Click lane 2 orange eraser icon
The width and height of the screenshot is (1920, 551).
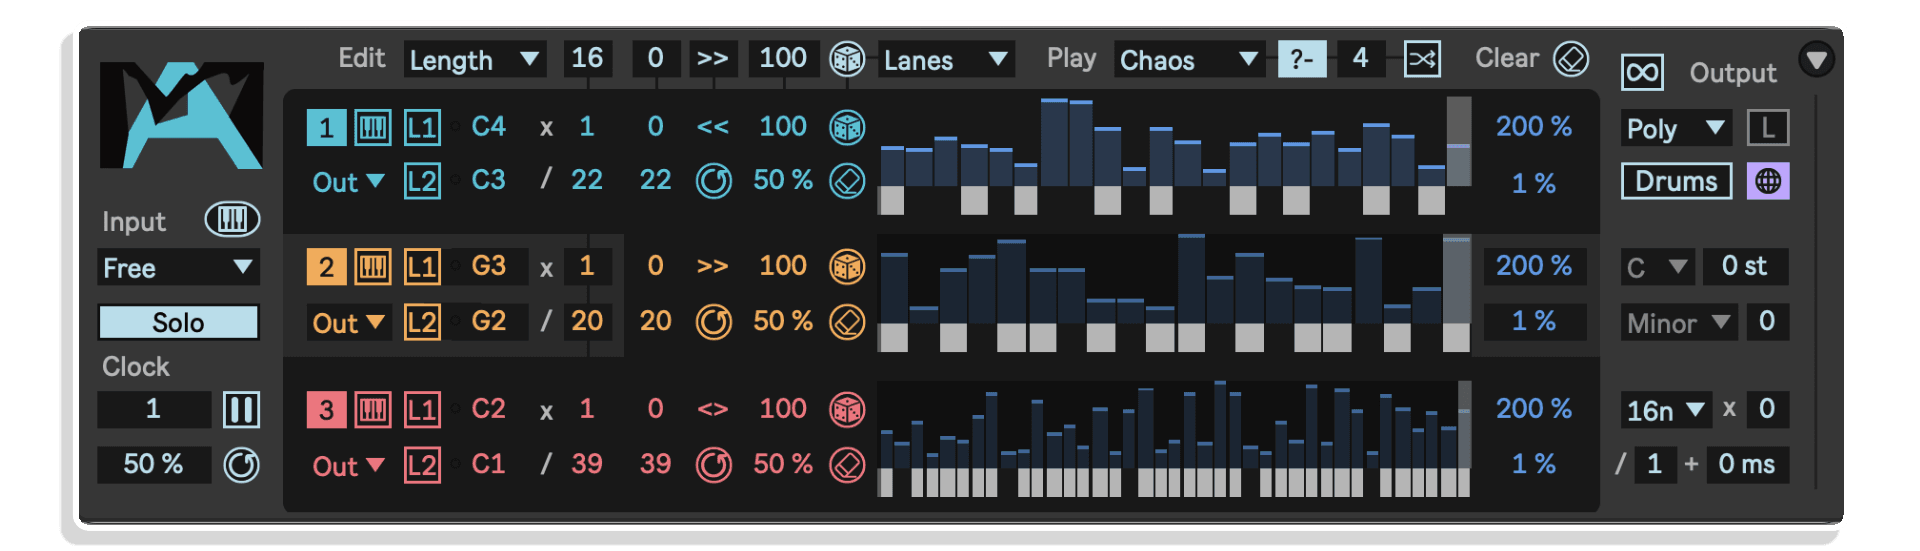coord(847,323)
